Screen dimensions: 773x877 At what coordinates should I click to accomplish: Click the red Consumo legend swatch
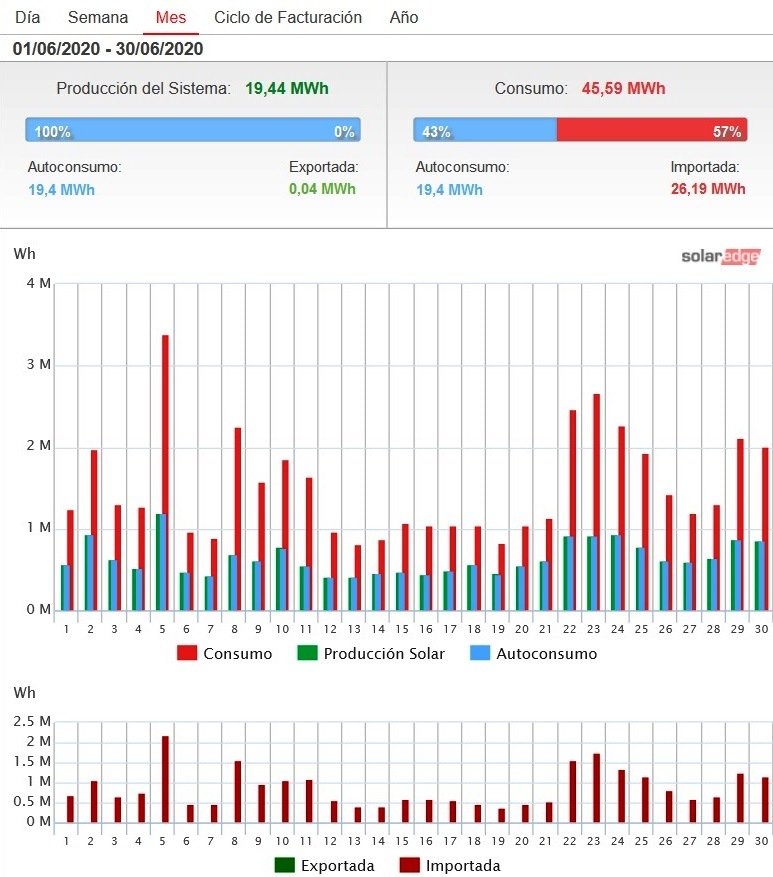(187, 654)
